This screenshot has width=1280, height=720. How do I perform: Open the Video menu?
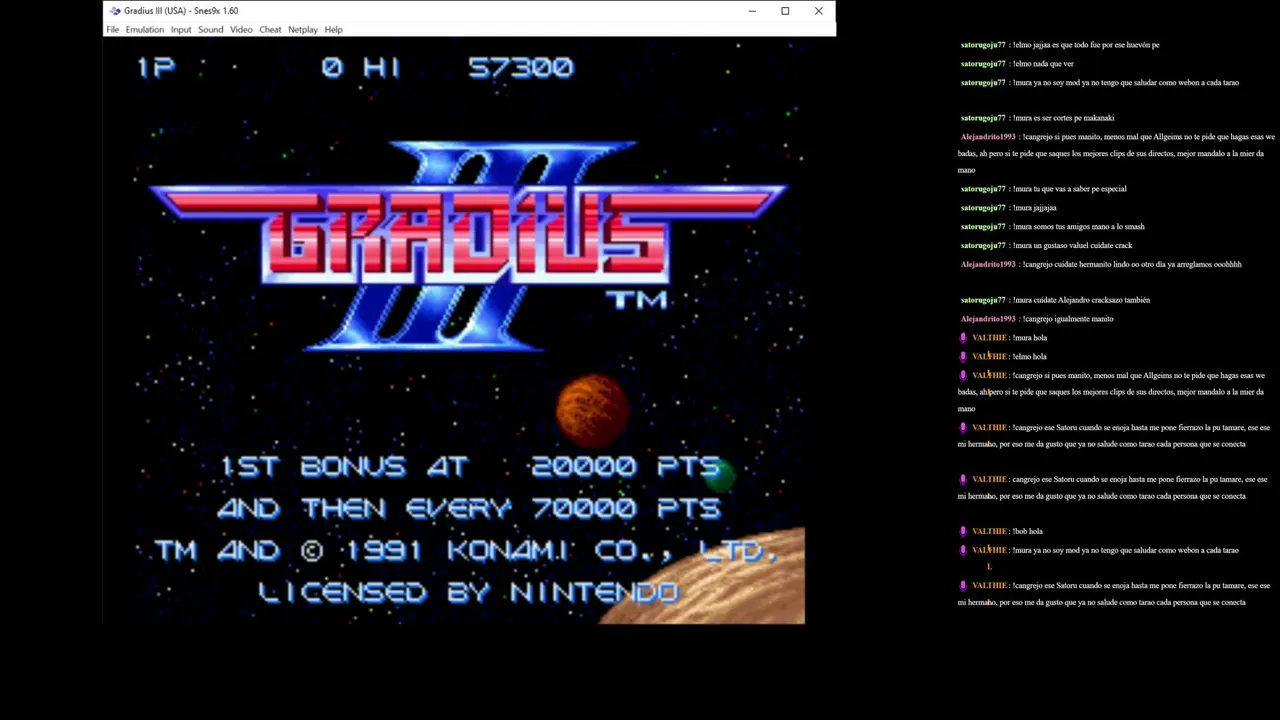(241, 30)
